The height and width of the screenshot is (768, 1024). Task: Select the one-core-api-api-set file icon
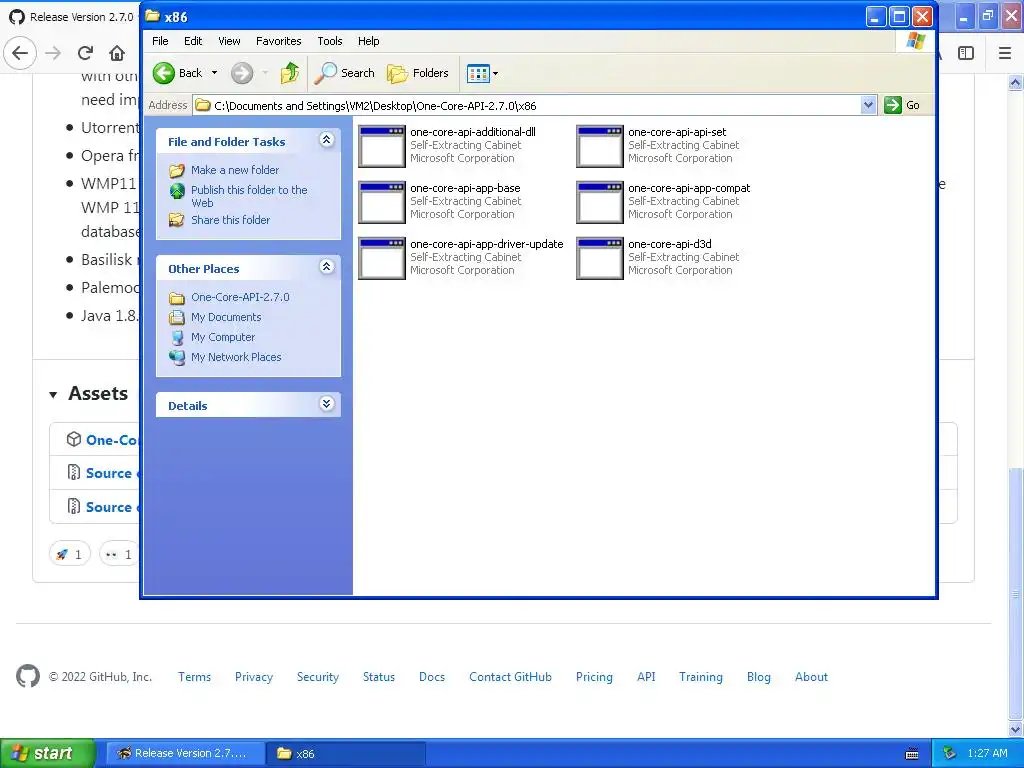coord(600,146)
